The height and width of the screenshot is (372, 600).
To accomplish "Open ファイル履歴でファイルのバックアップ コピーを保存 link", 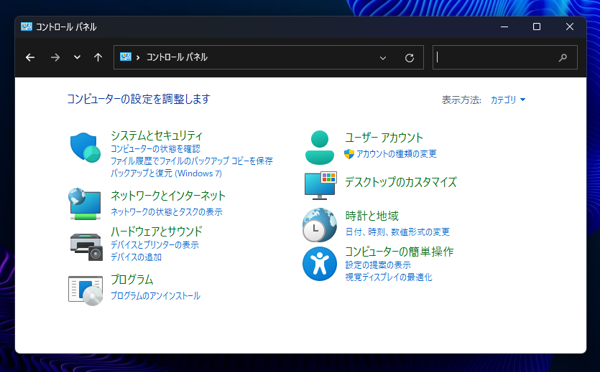I will (x=192, y=161).
